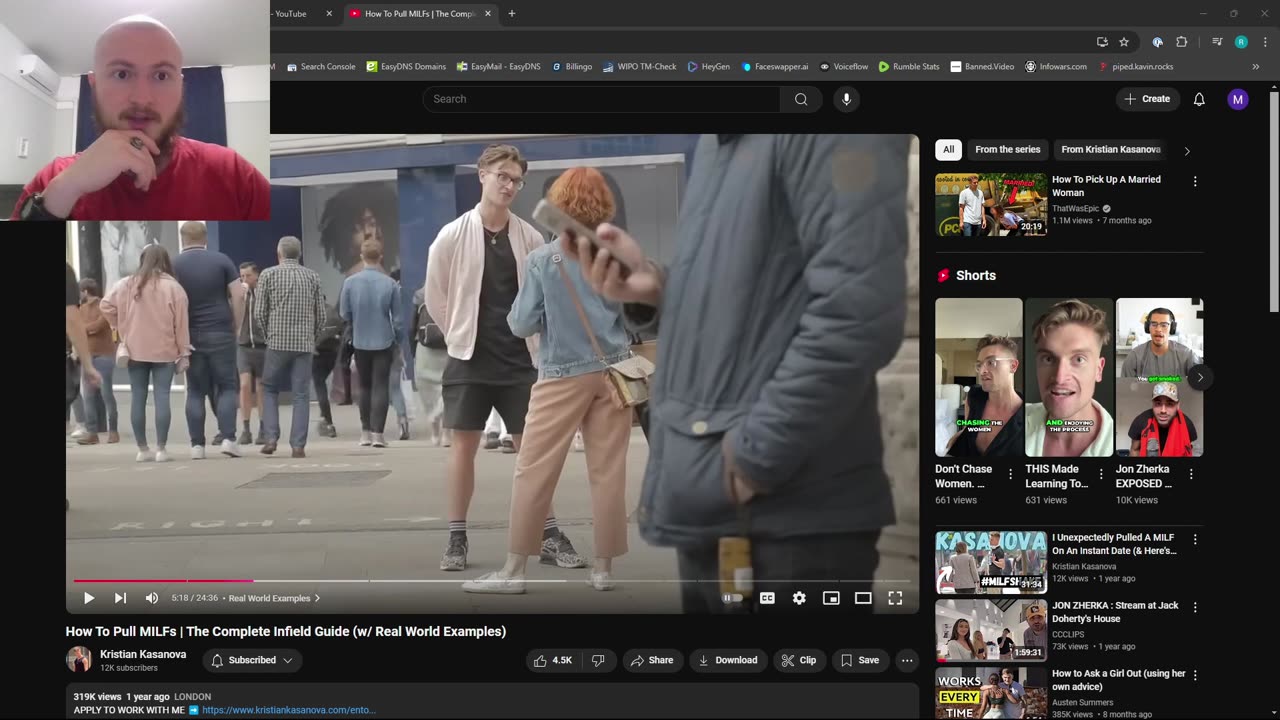Open more actions menu below video
Screen dimensions: 1280x720
(x=907, y=660)
